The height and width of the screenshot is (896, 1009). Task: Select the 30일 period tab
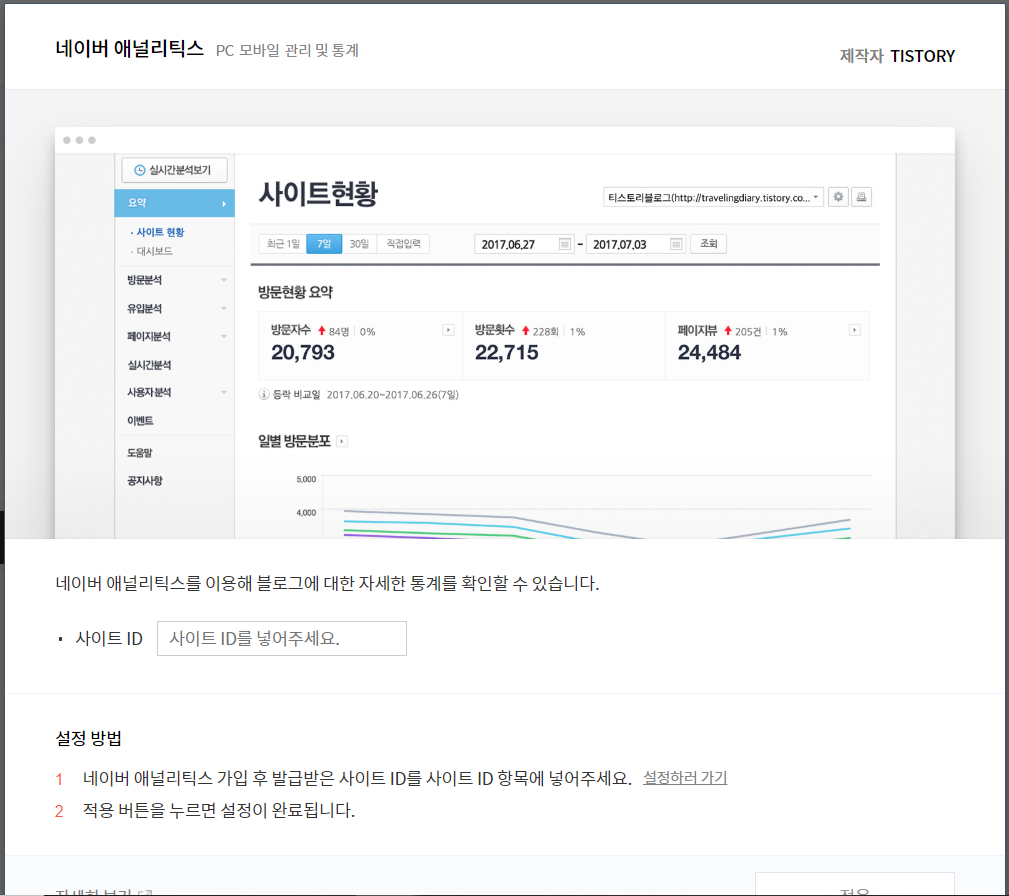point(359,244)
